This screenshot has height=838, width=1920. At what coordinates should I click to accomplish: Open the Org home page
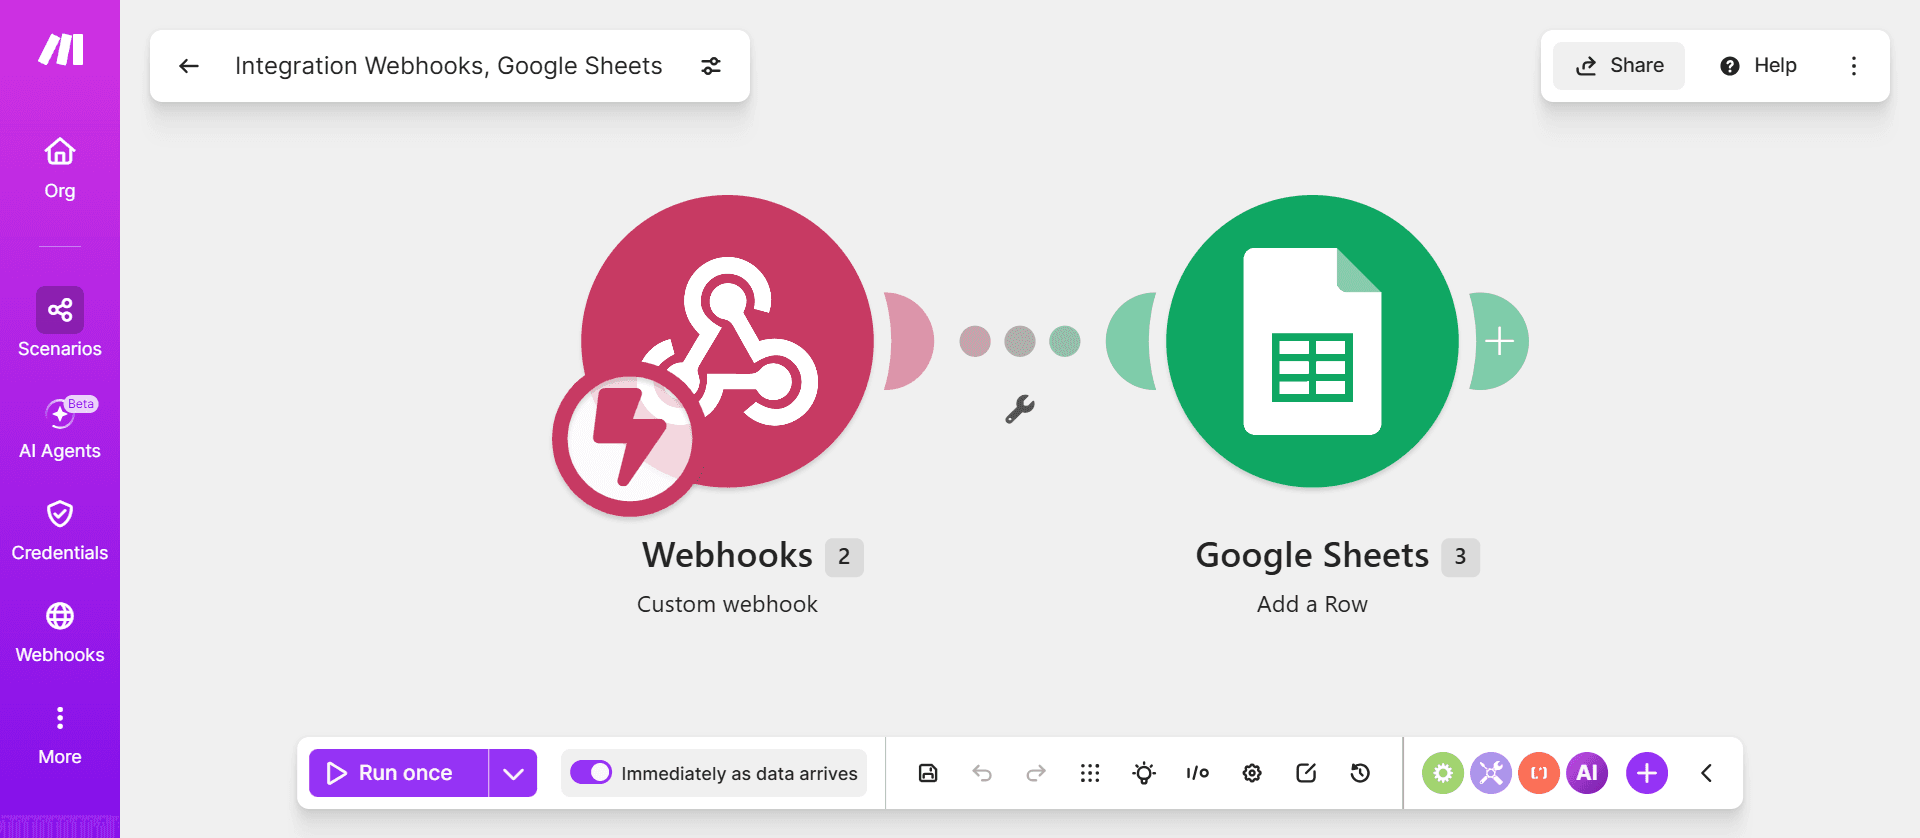tap(60, 169)
